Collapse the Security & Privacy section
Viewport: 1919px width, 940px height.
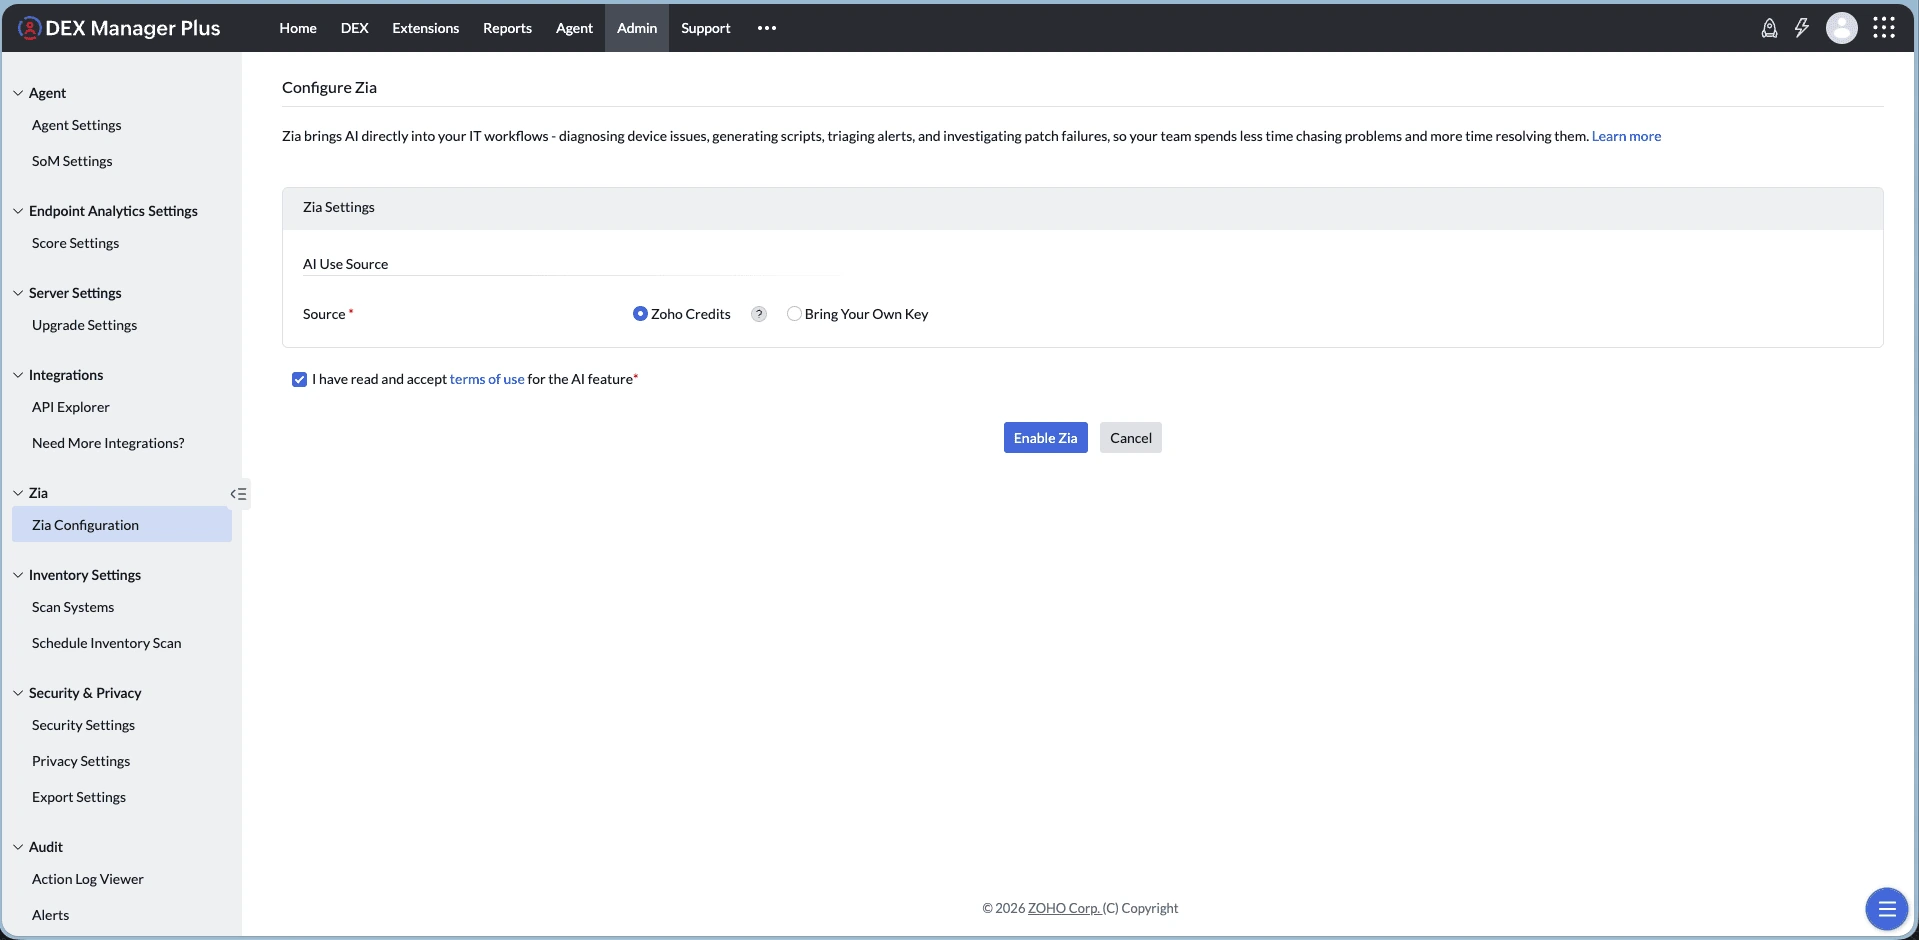[18, 693]
